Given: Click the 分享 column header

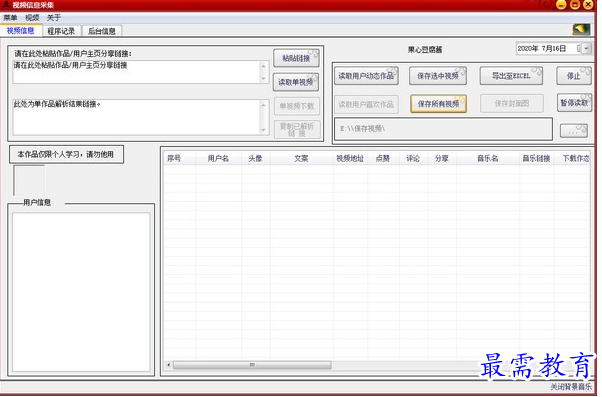Looking at the screenshot, I should point(442,158).
